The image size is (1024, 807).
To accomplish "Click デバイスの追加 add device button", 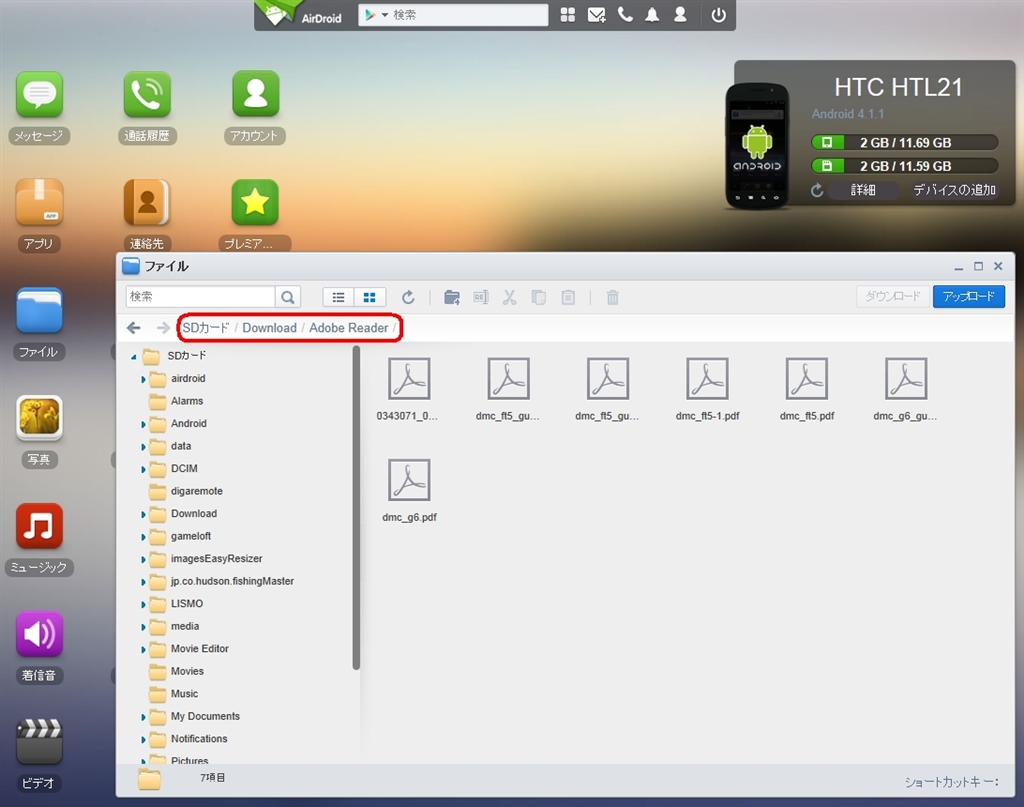I will 954,190.
